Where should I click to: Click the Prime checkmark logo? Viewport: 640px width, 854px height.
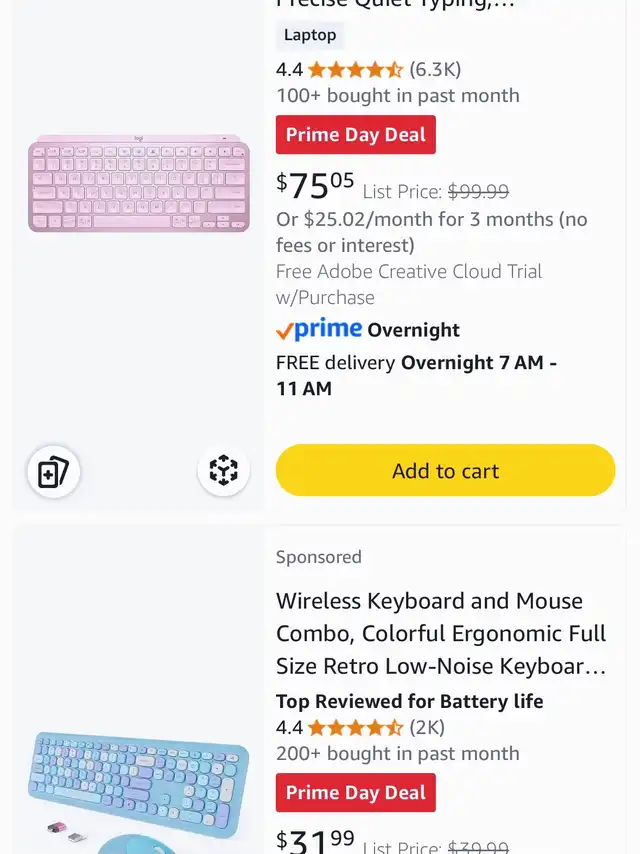click(319, 329)
